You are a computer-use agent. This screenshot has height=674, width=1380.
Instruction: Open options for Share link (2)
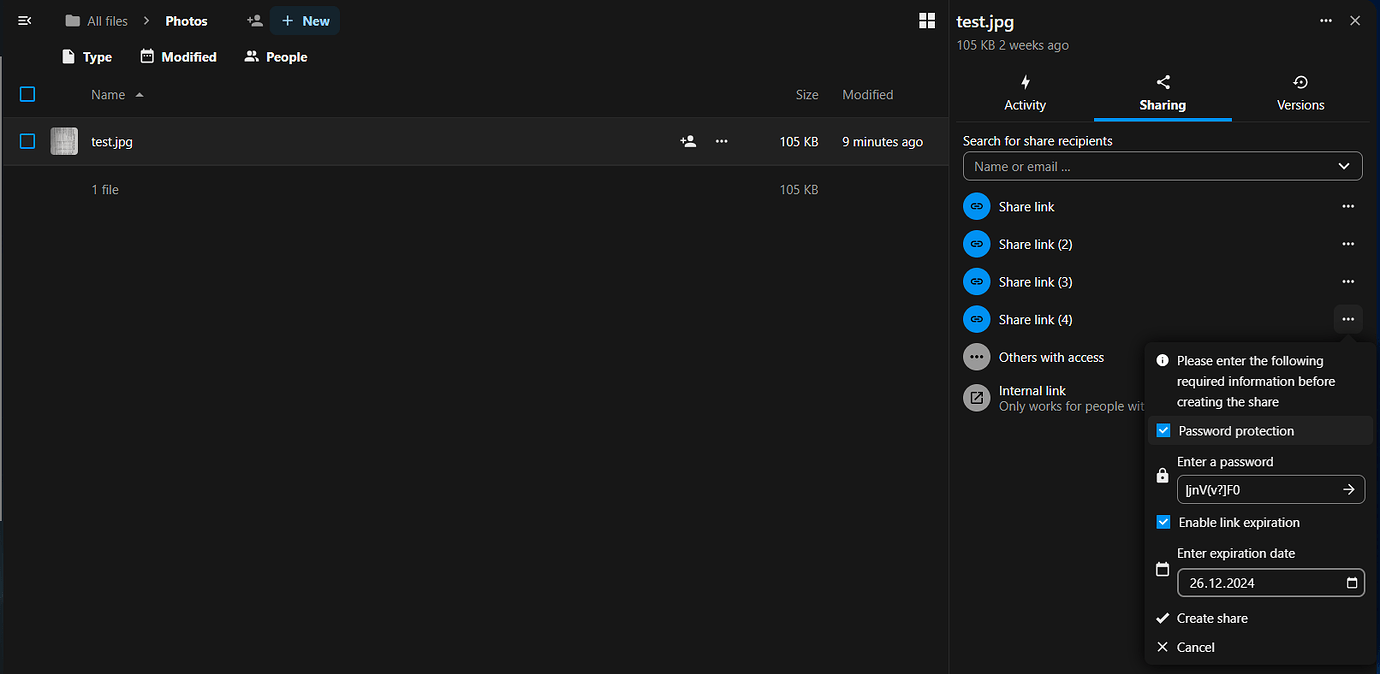click(1348, 244)
